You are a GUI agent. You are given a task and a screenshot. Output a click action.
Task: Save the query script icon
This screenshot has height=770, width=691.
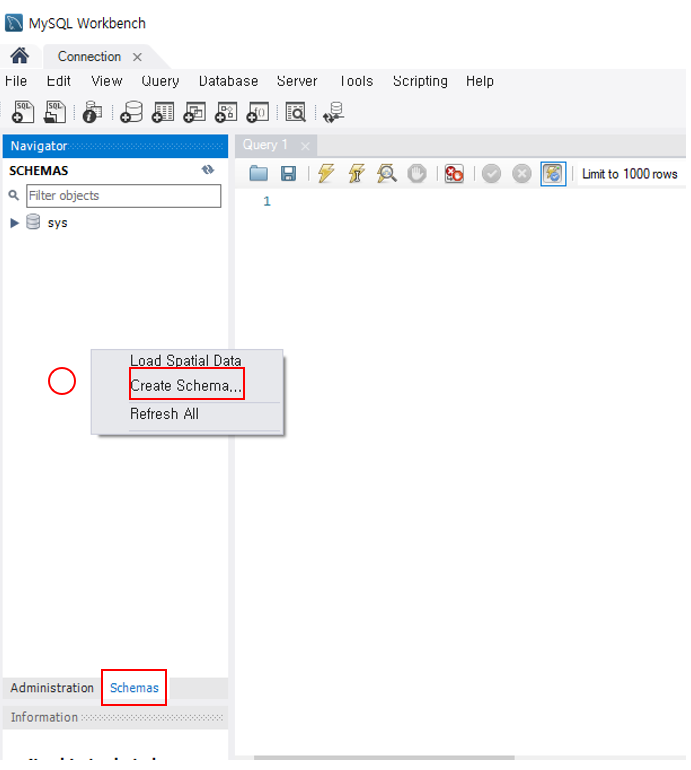[288, 173]
